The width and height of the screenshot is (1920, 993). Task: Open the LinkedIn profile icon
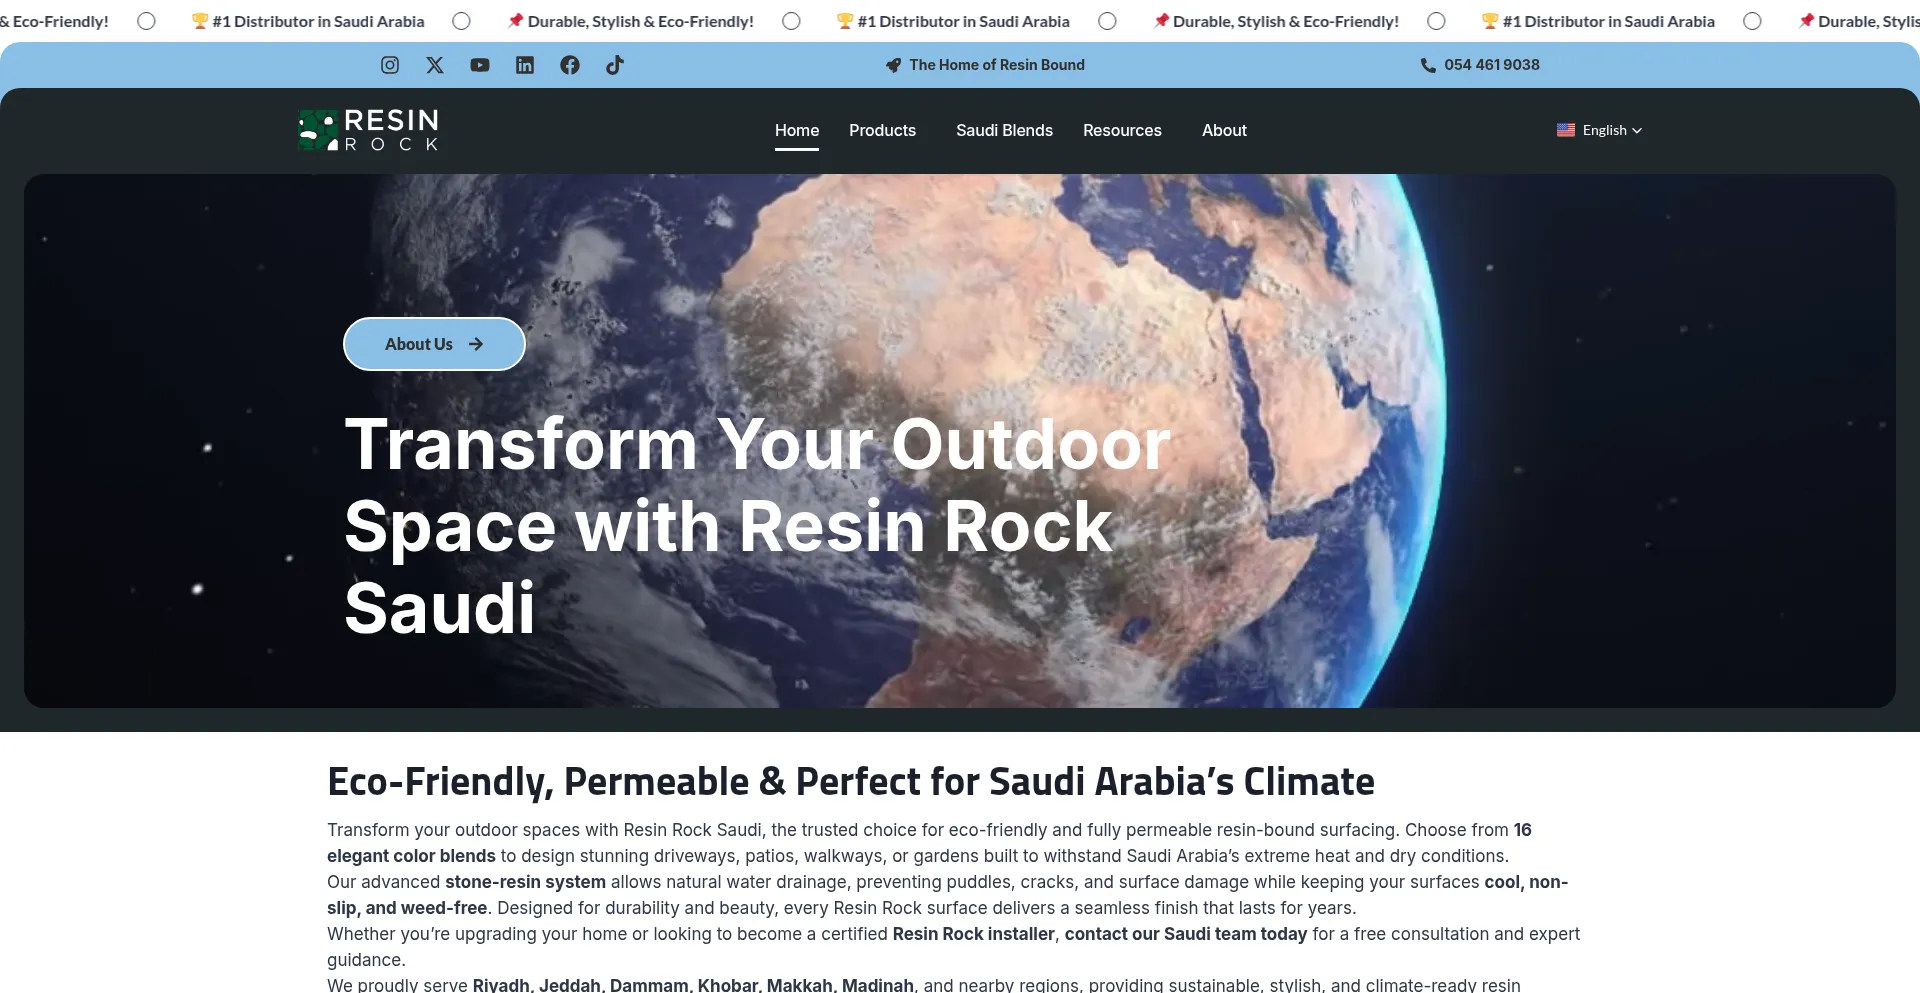coord(525,65)
